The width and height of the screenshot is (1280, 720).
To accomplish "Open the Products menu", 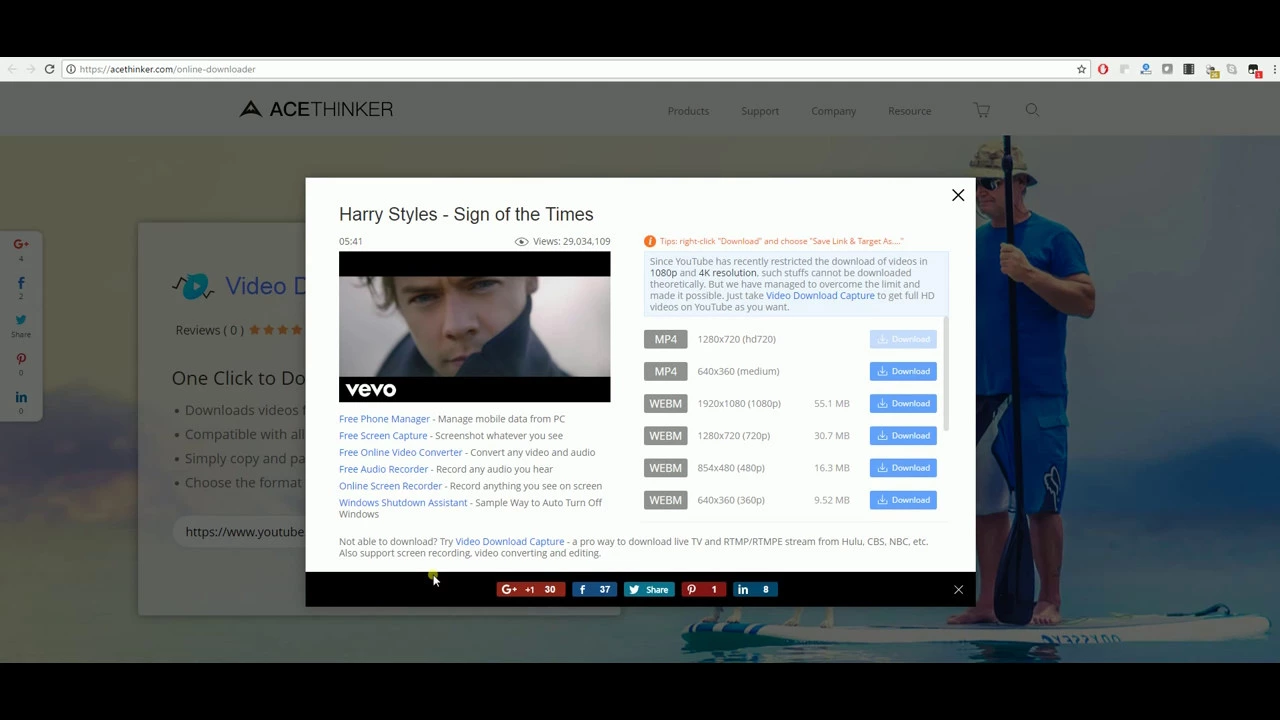I will [688, 111].
